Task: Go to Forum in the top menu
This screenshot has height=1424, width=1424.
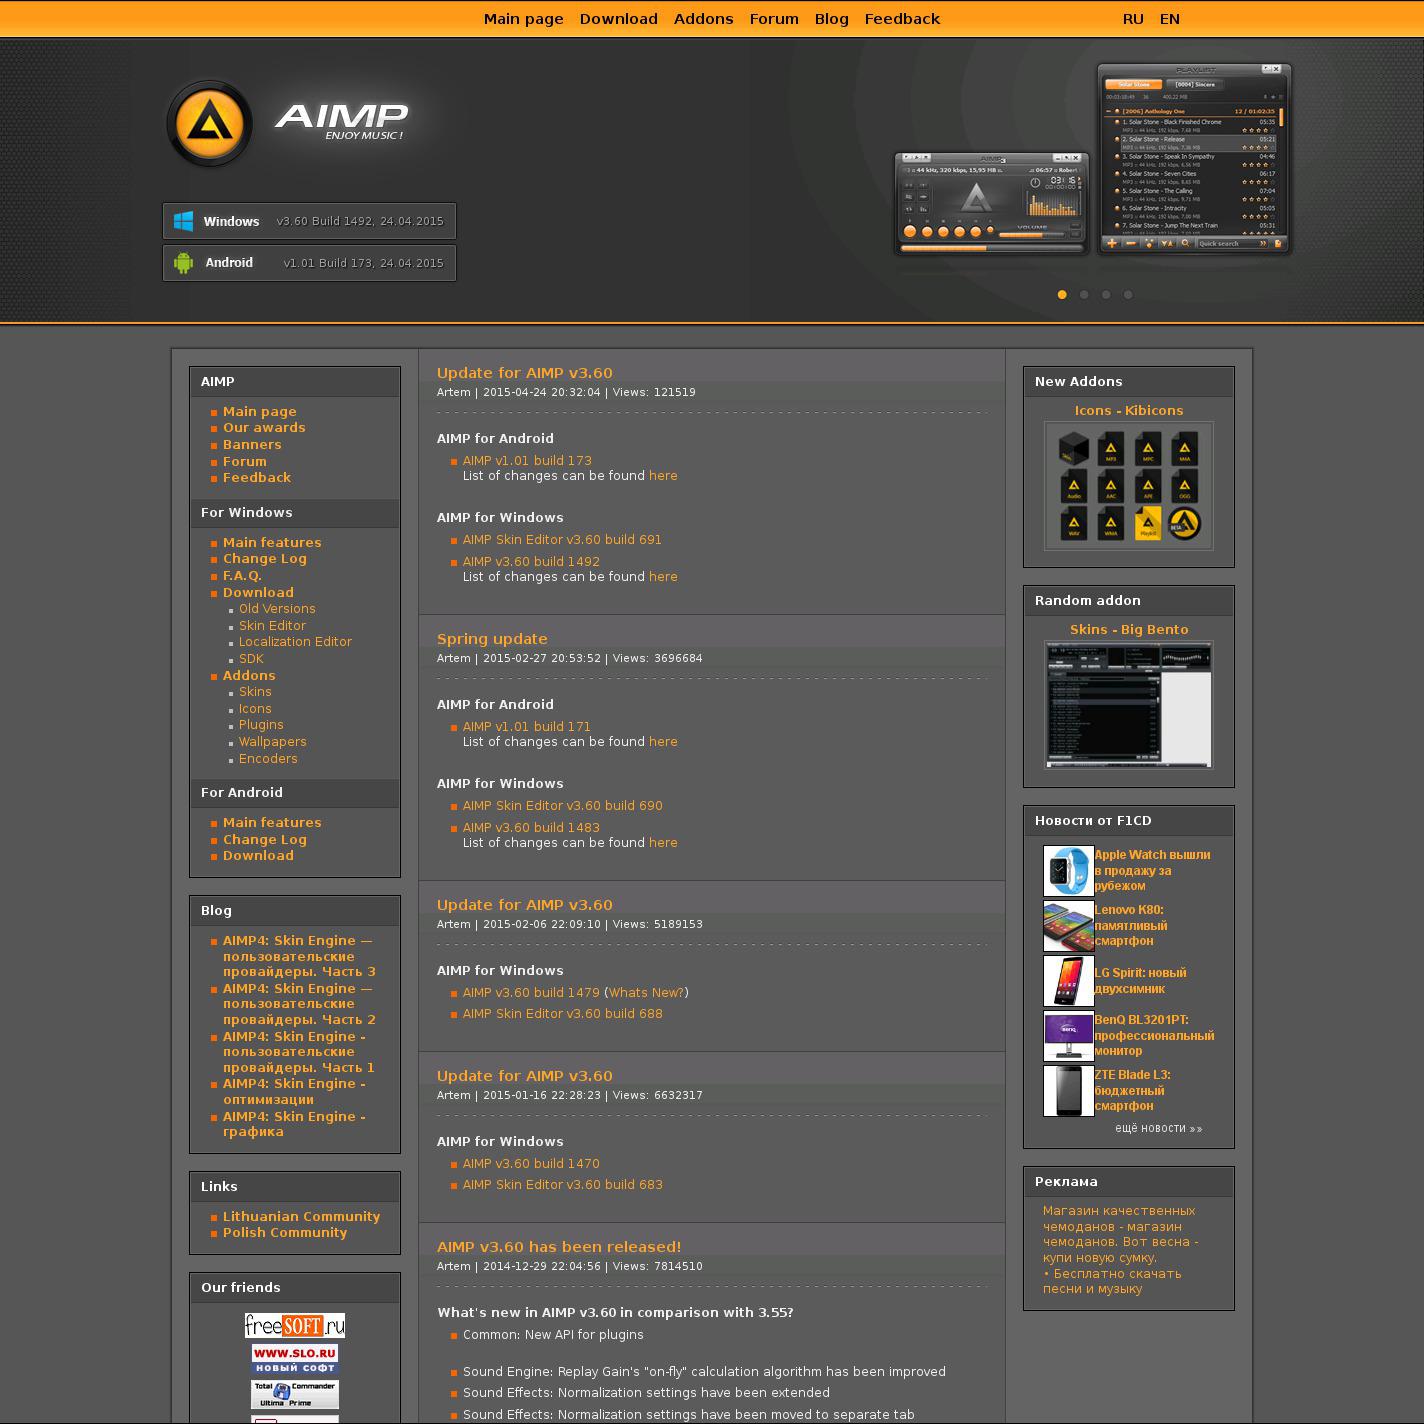Action: click(773, 19)
